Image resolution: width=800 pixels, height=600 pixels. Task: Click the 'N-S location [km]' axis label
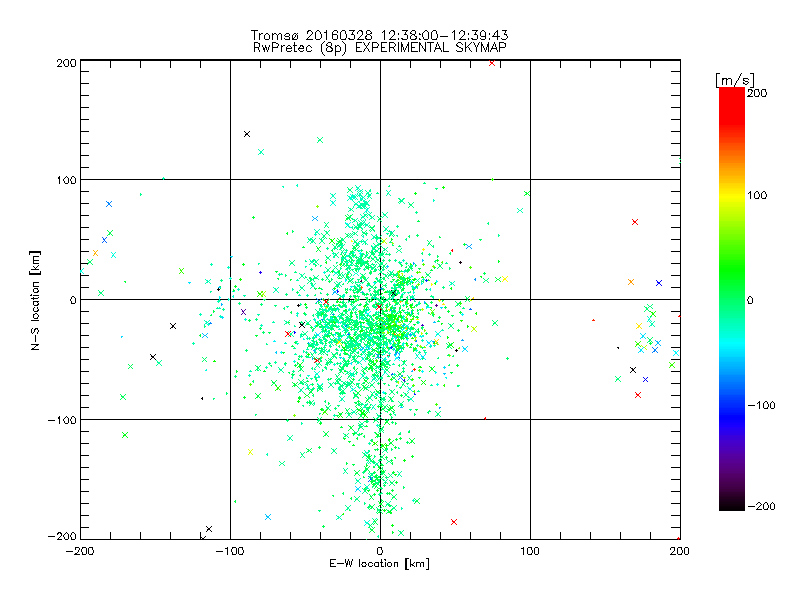click(x=35, y=301)
